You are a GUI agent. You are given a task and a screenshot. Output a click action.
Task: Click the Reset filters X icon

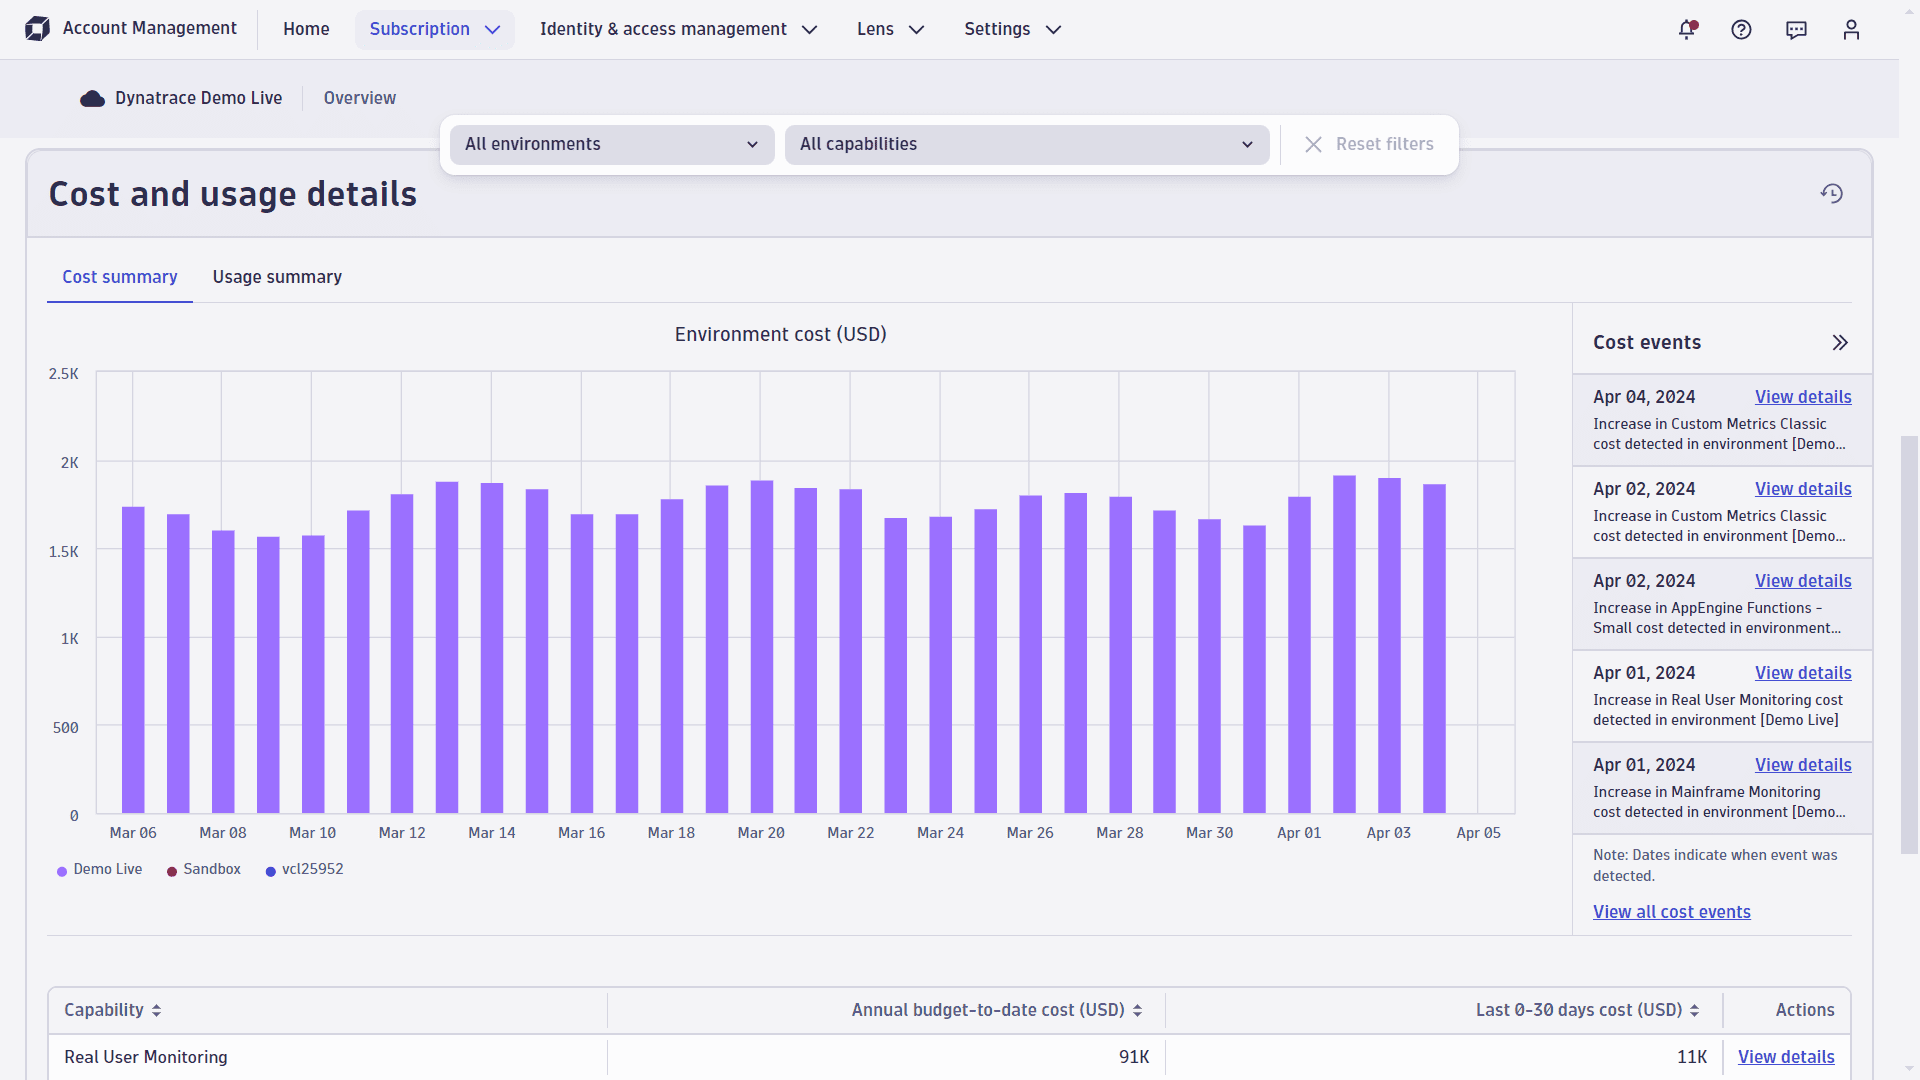pyautogui.click(x=1313, y=144)
